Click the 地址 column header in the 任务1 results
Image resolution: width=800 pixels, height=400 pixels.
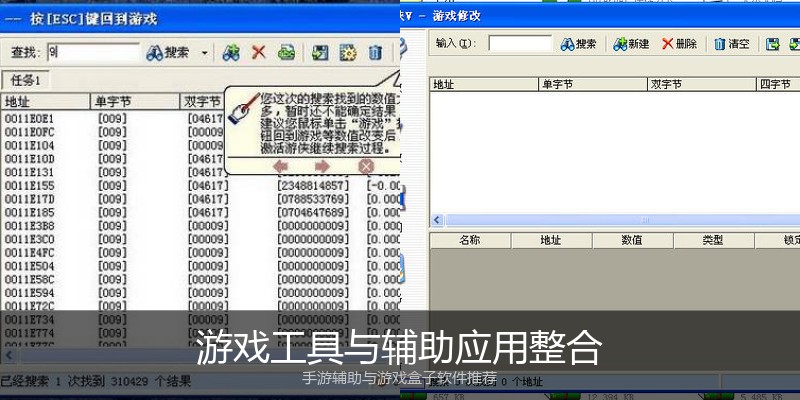pyautogui.click(x=45, y=102)
